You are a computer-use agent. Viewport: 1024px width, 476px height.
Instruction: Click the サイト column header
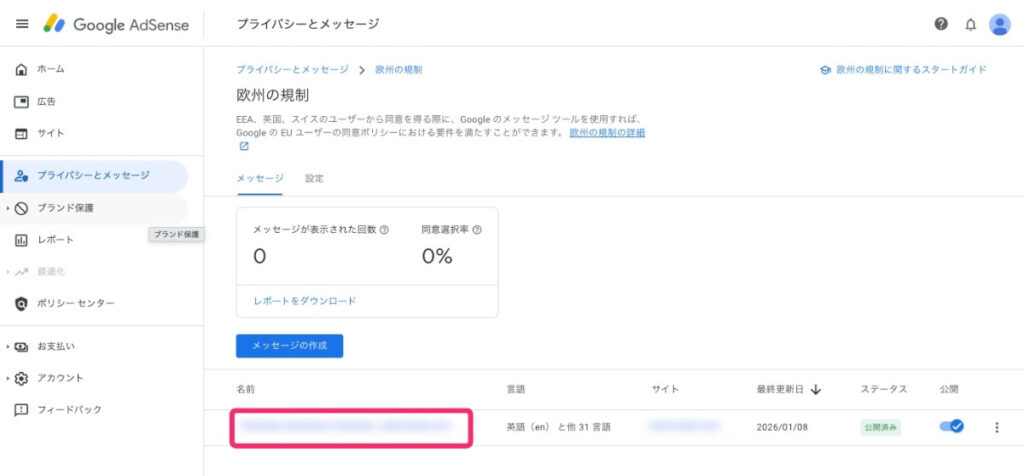[665, 390]
